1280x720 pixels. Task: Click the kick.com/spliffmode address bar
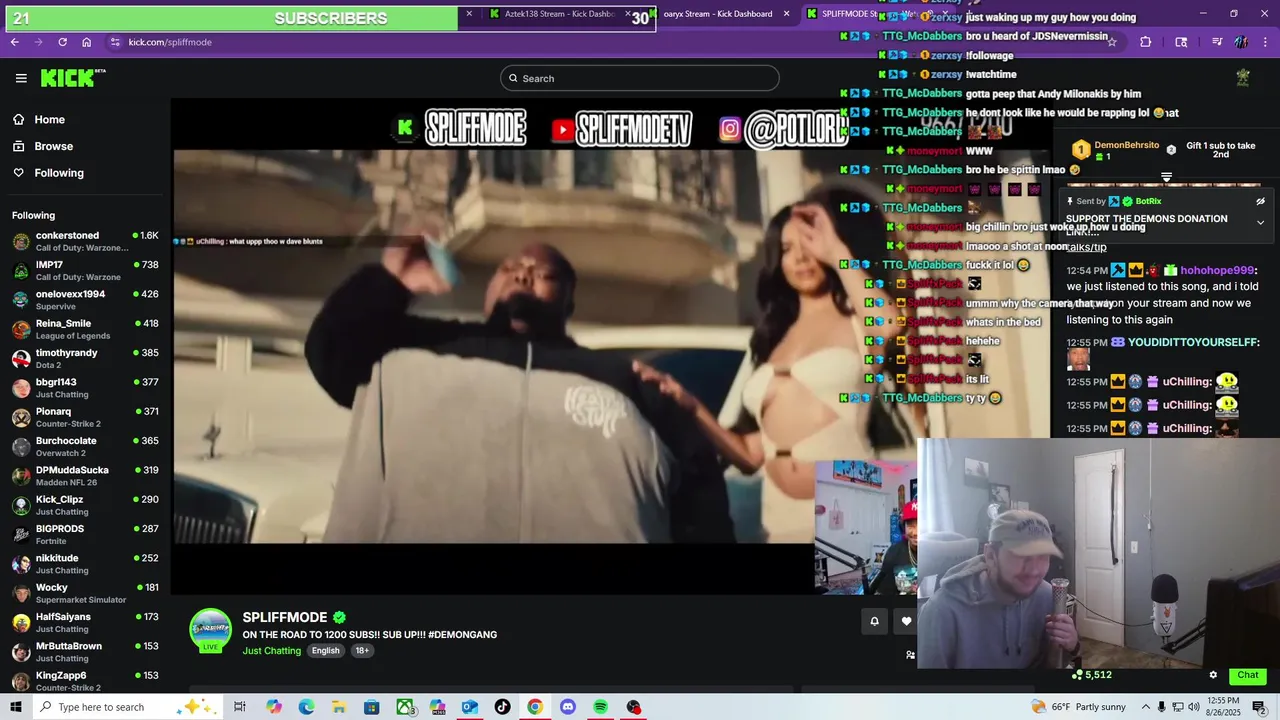[170, 42]
